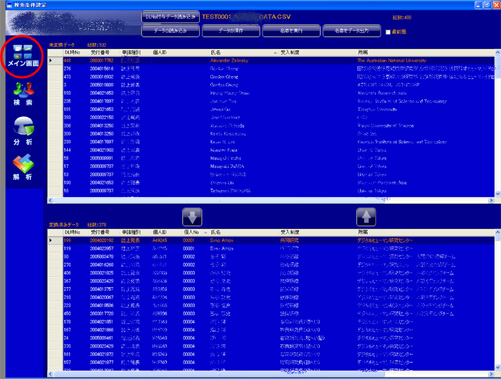Viewport: 501px width, 379px height.
Task: Sort upper table by 個人ID column
Action: (x=180, y=52)
